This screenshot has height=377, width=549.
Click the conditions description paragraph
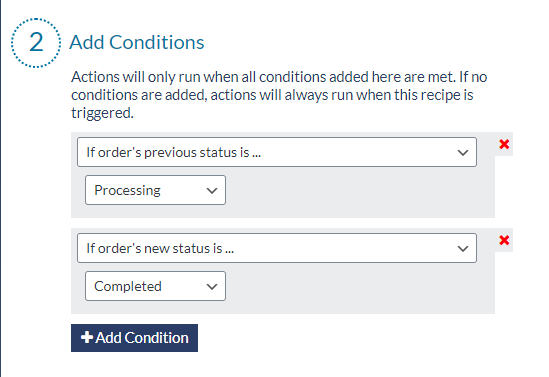point(279,95)
